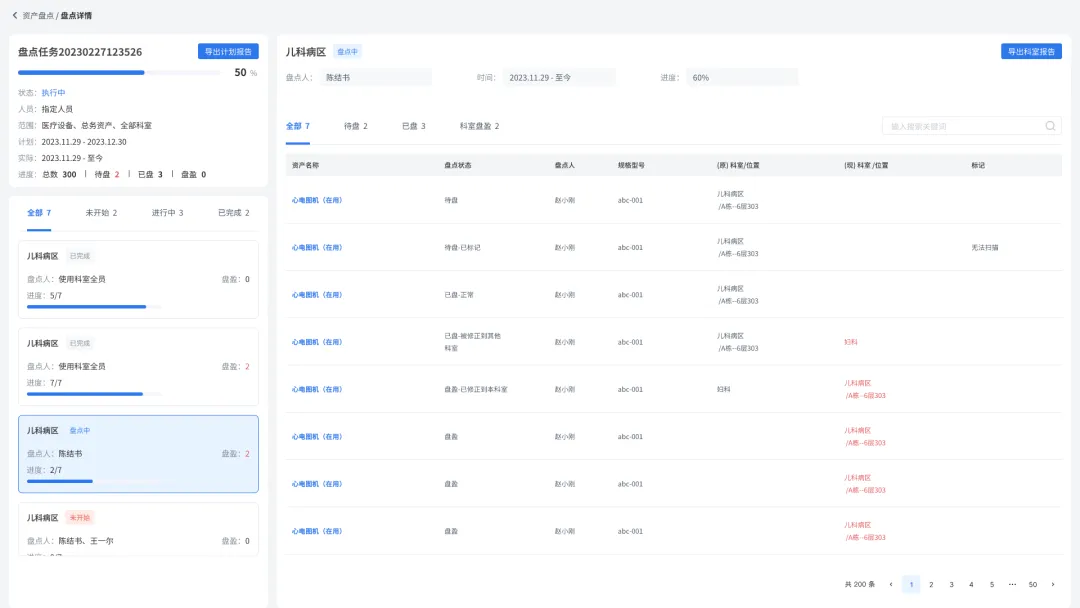Open the 未开始 card assigned to 陈结书、王一尔

pyautogui.click(x=138, y=529)
